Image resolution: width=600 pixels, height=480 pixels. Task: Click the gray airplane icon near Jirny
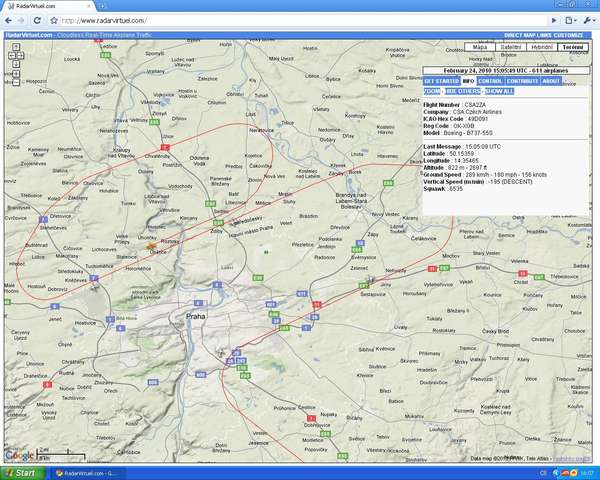pos(370,279)
